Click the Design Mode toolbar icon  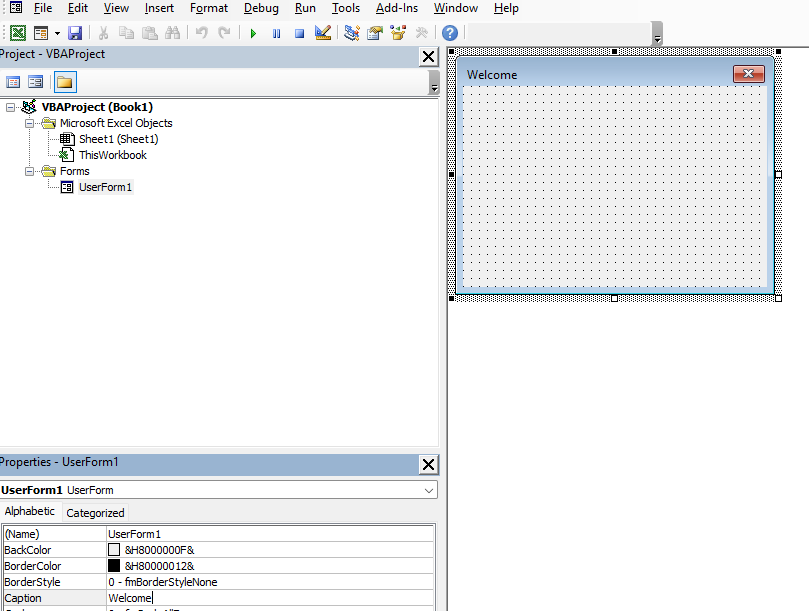pyautogui.click(x=322, y=32)
